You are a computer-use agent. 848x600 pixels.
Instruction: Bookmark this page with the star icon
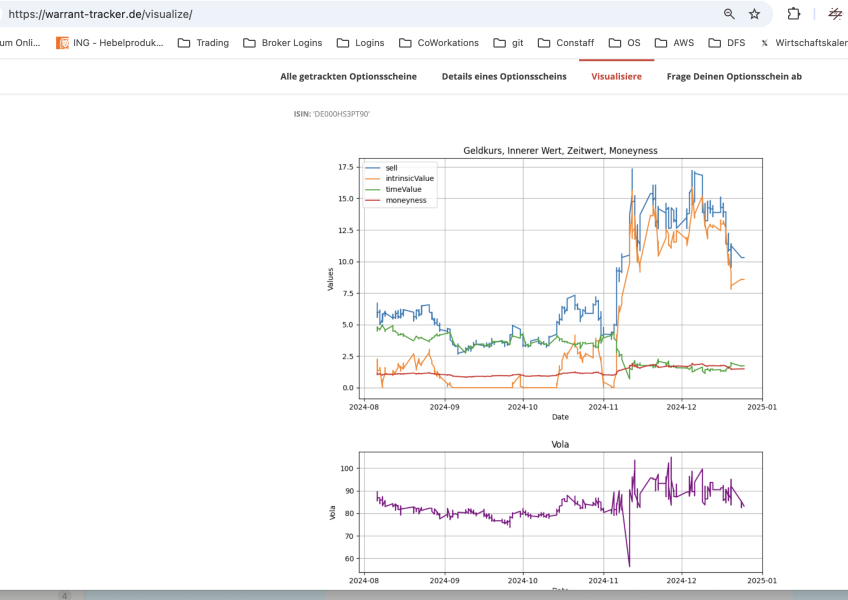[754, 14]
